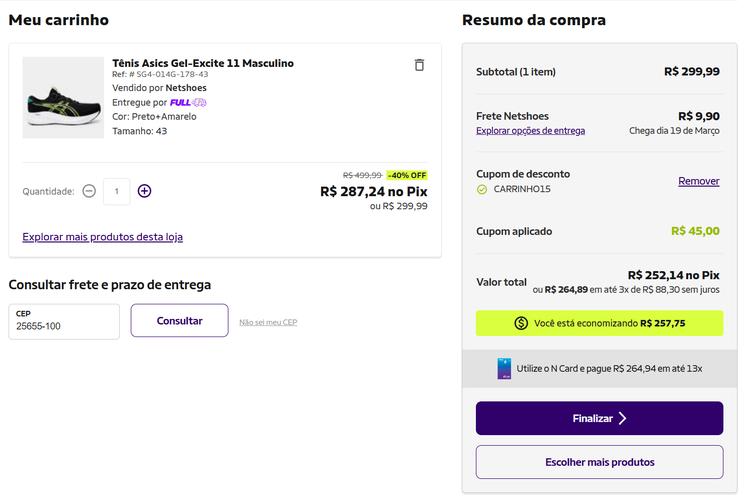Select the green R$ 45,00 coupon value

click(695, 231)
